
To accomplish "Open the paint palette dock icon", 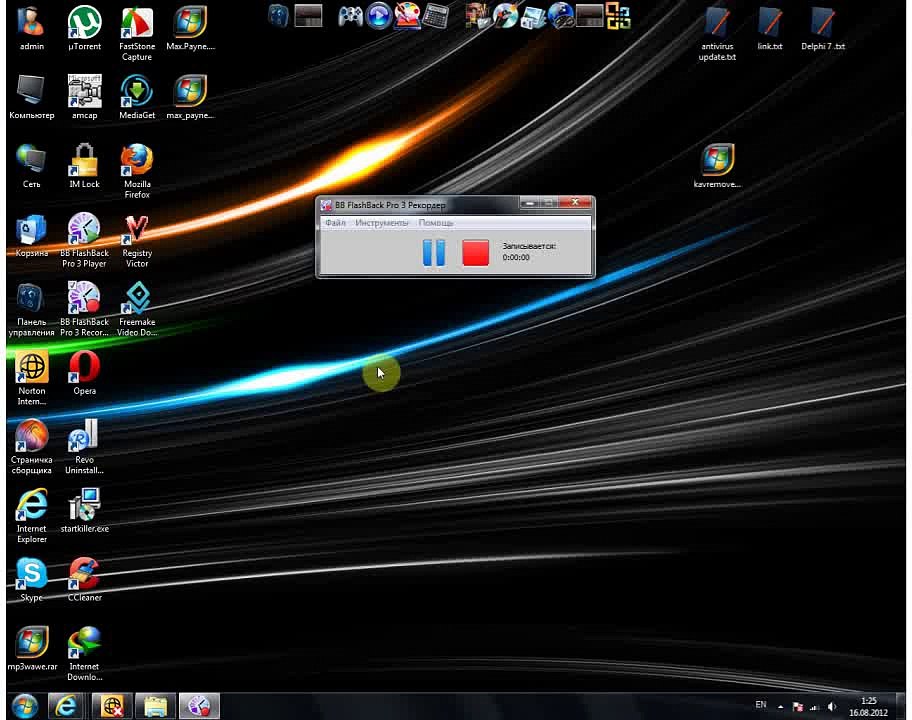I will click(x=407, y=16).
